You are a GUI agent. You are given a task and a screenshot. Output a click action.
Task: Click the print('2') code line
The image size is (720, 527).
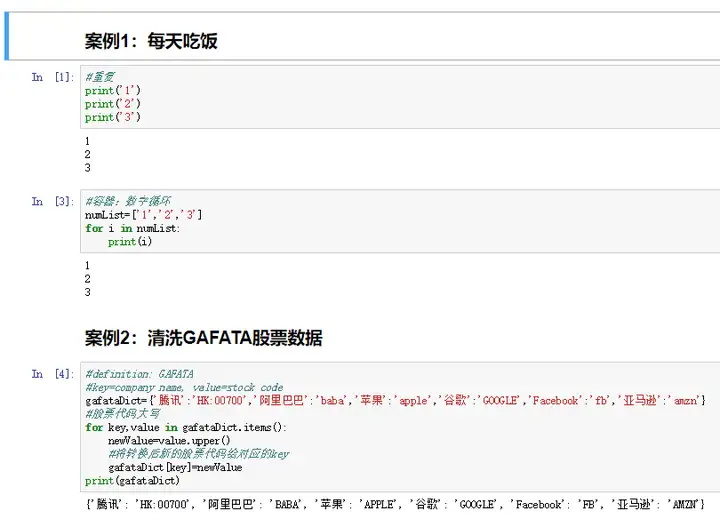112,104
